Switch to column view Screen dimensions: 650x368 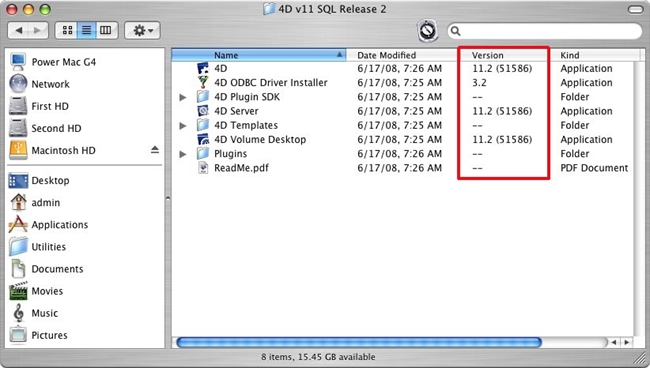pyautogui.click(x=106, y=30)
